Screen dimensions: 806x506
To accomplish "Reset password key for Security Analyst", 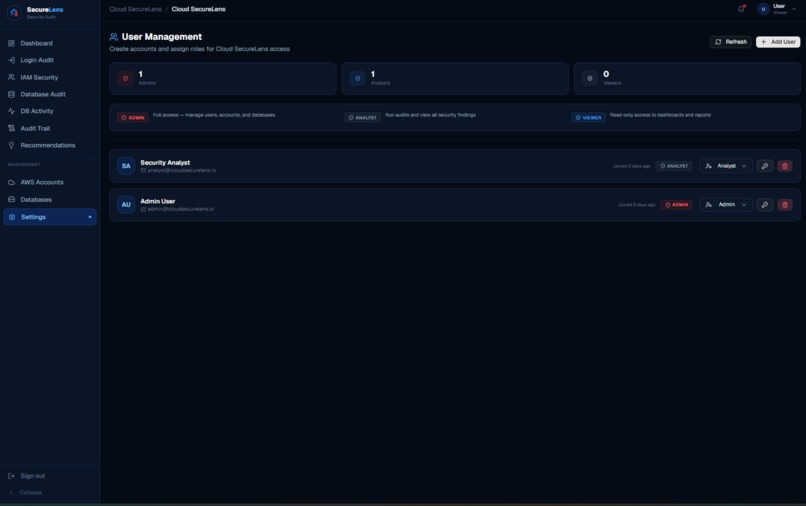I will pos(765,166).
